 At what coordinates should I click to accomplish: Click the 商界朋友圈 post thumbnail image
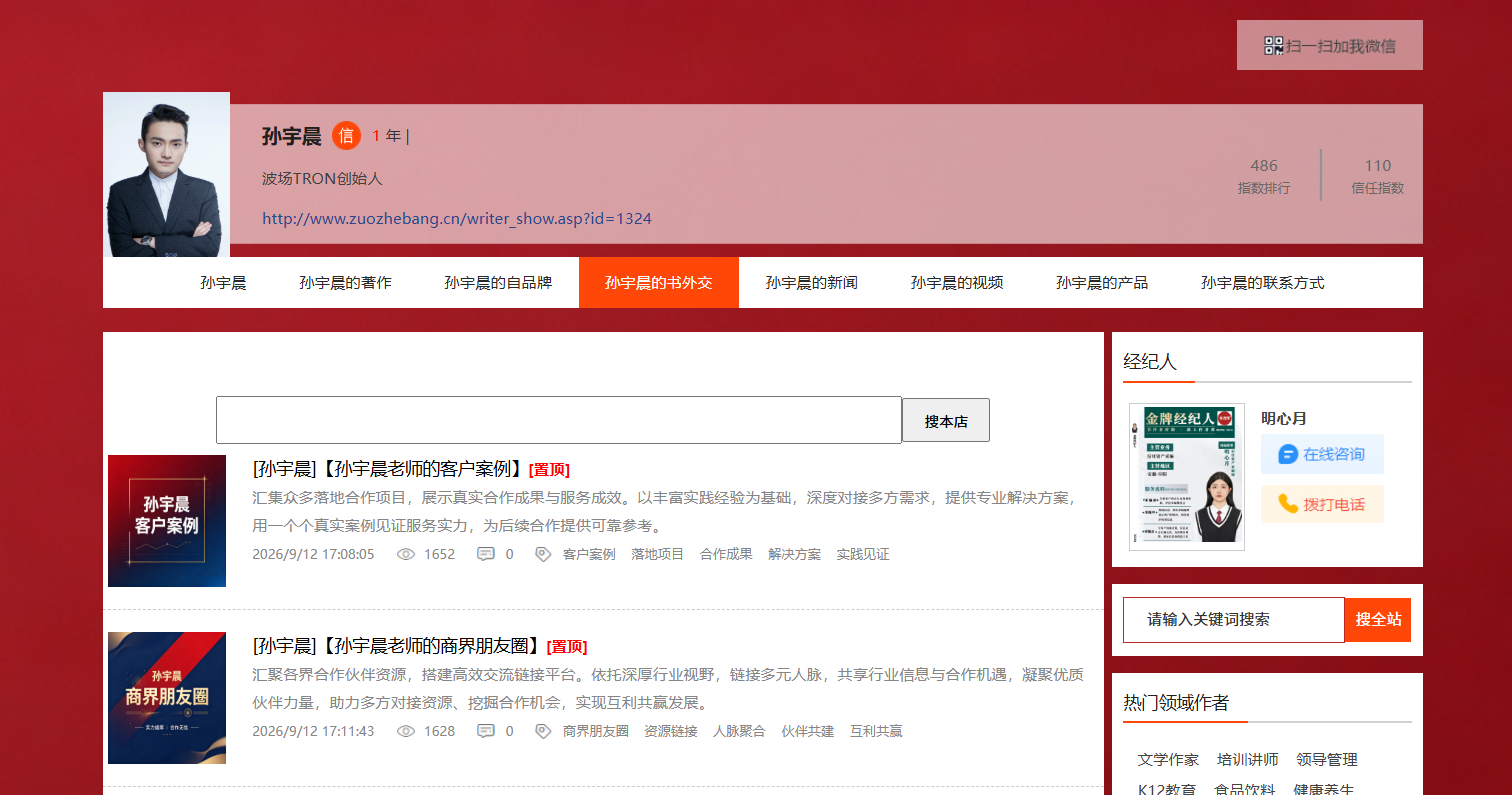(x=167, y=698)
